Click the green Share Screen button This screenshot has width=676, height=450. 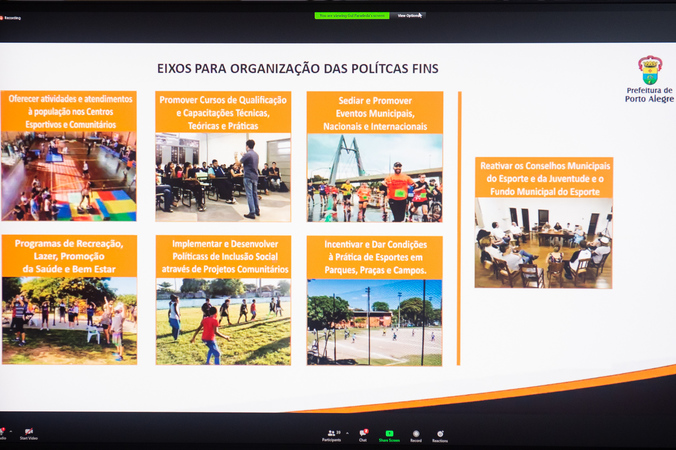point(389,436)
